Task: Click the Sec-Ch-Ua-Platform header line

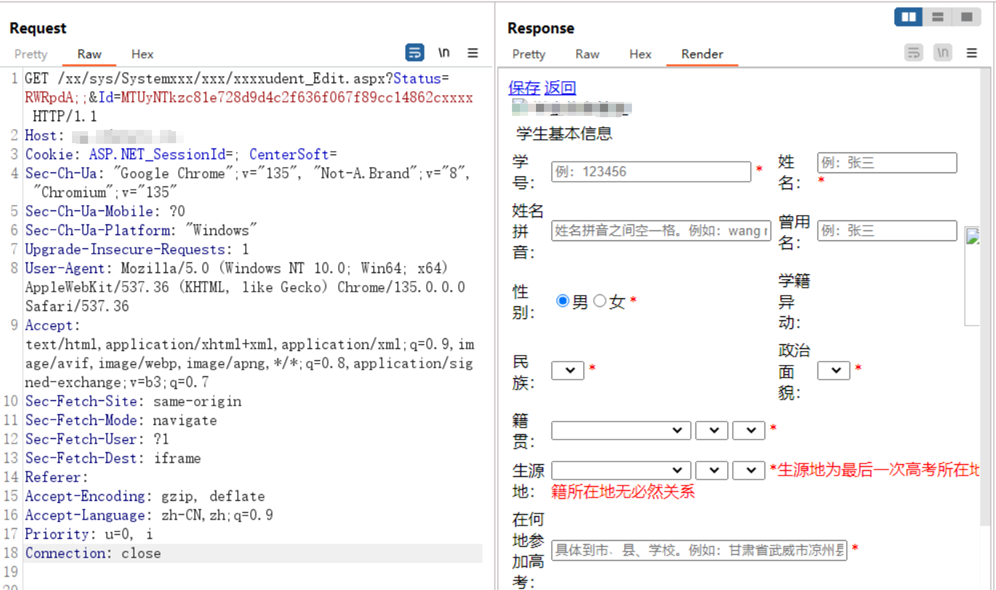Action: coord(141,231)
